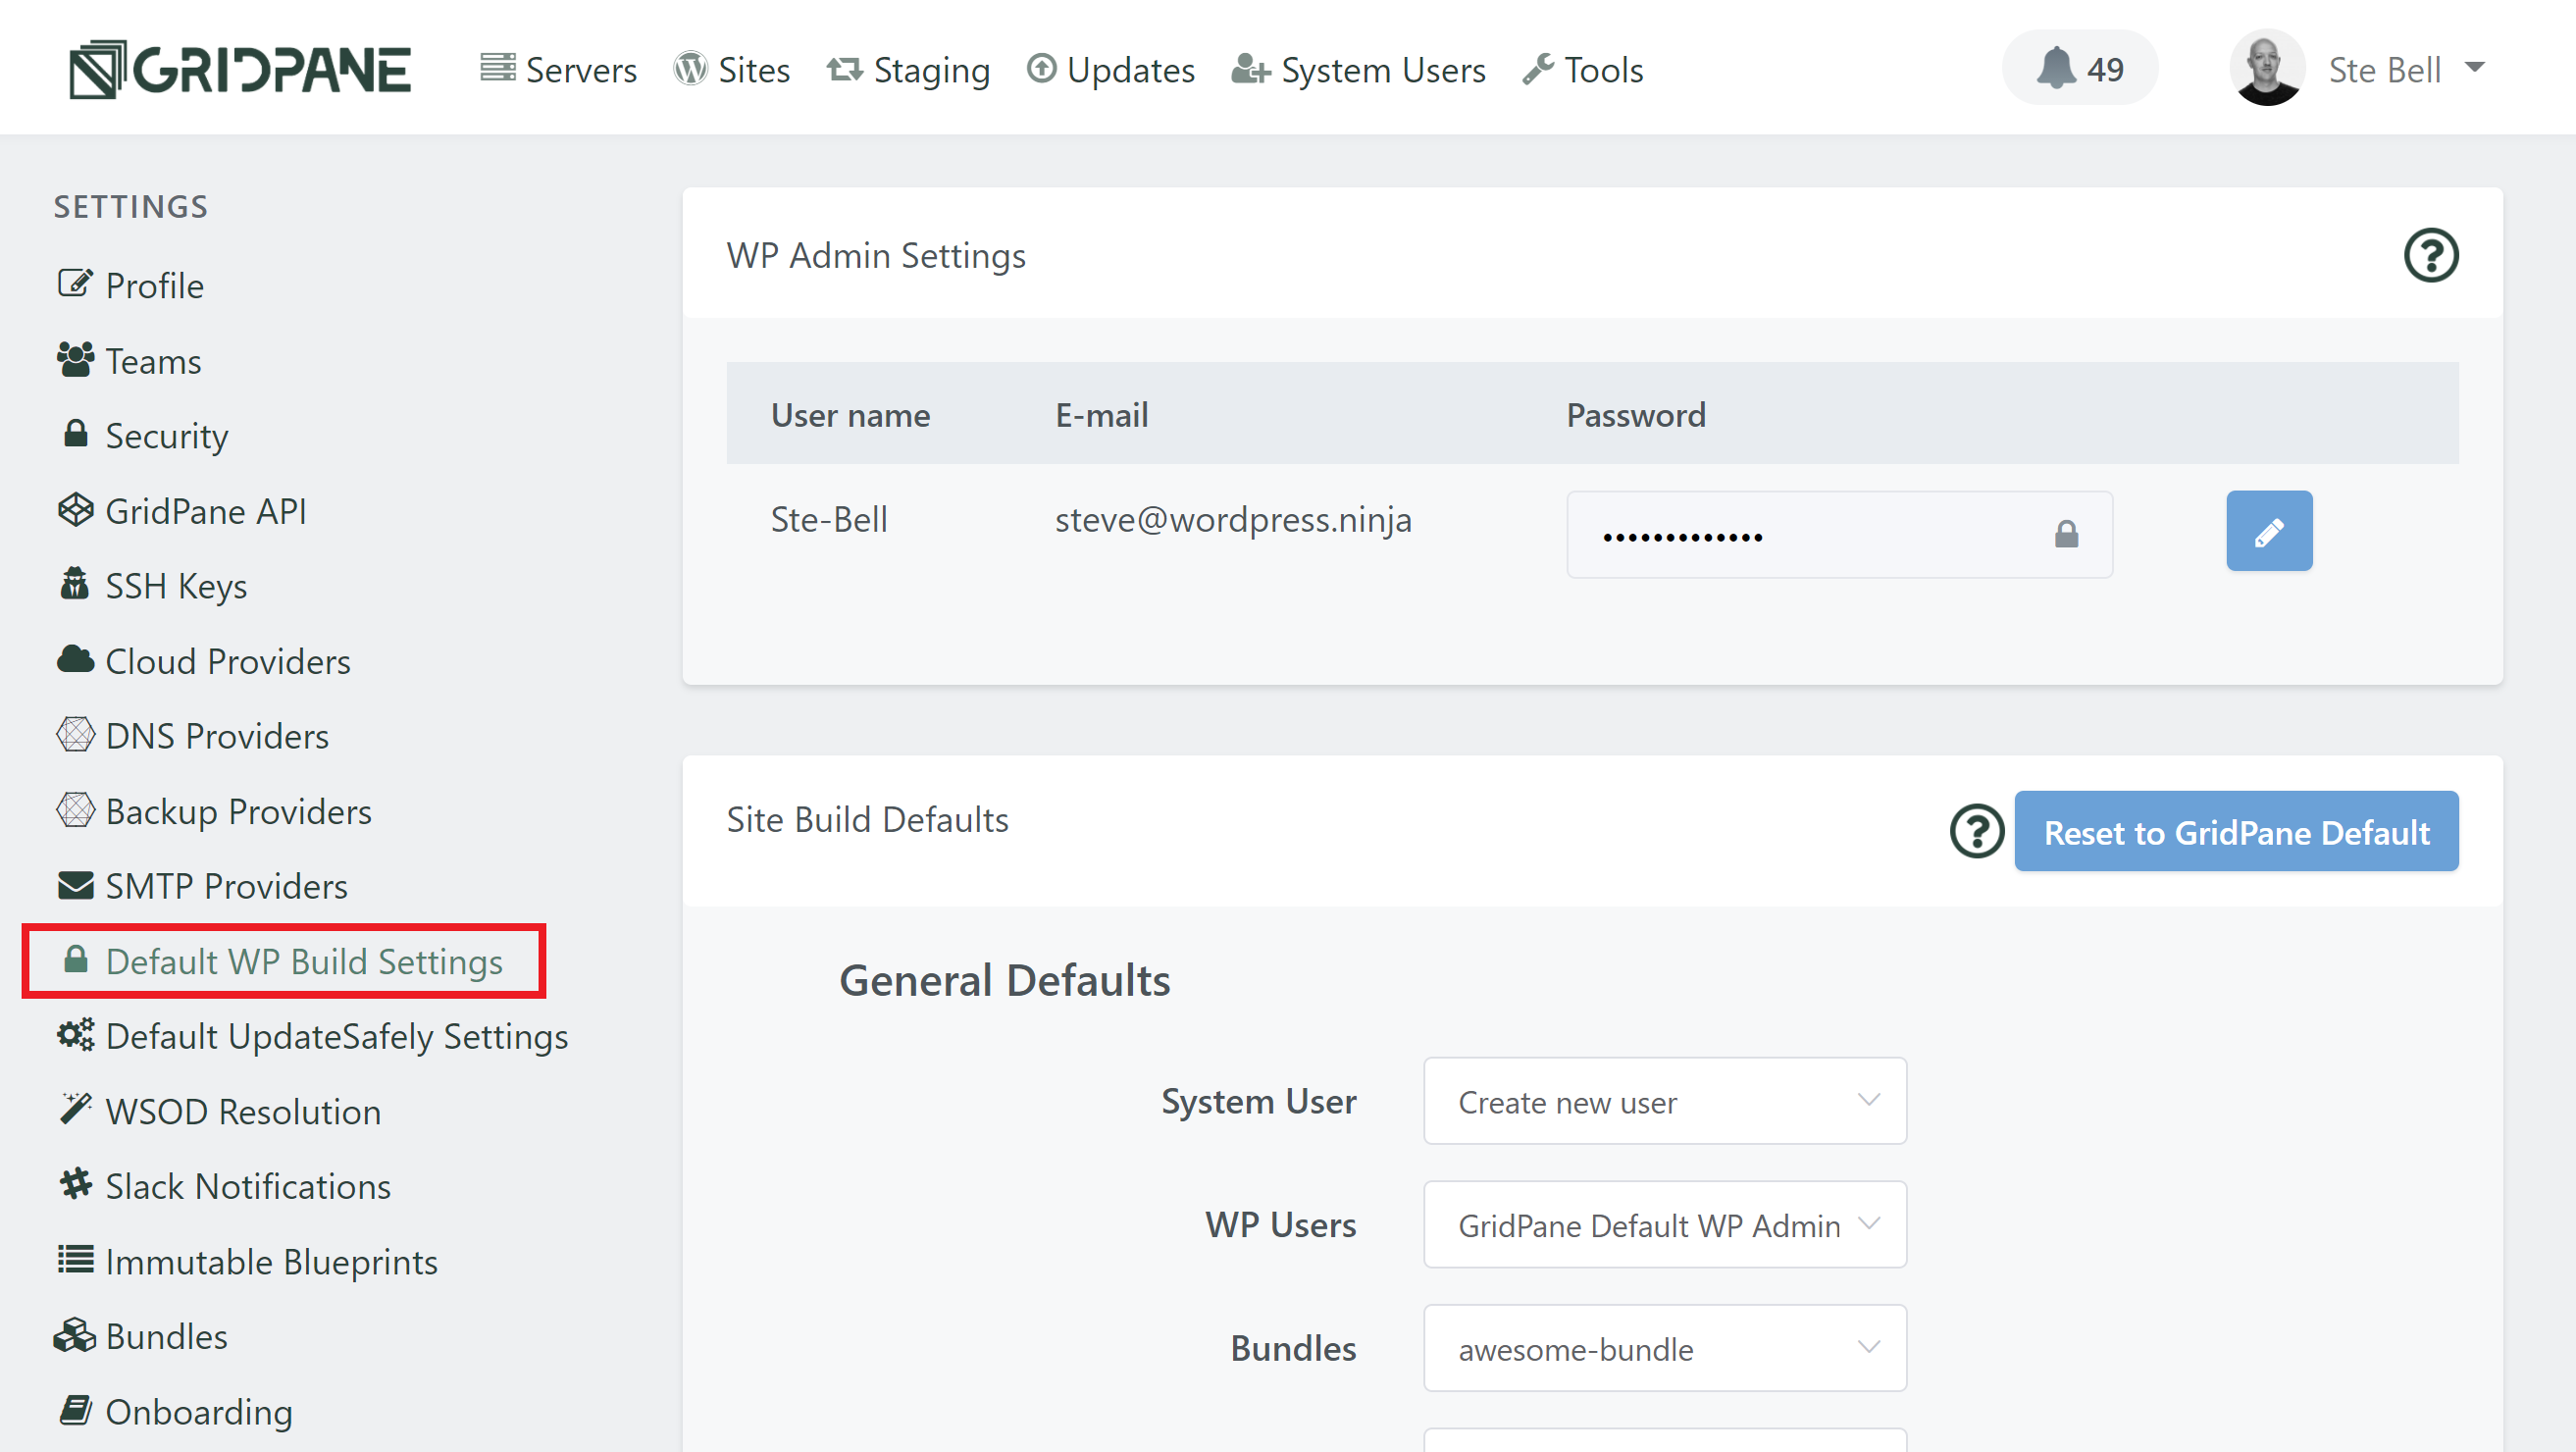The image size is (2576, 1452).
Task: Open the WP Users dropdown
Action: click(1665, 1225)
